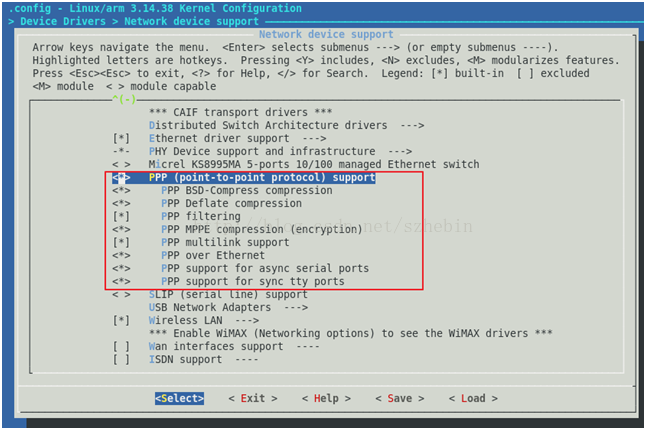646x430 pixels.
Task: Click the ^(-) scroll-up indicator
Action: tap(124, 99)
